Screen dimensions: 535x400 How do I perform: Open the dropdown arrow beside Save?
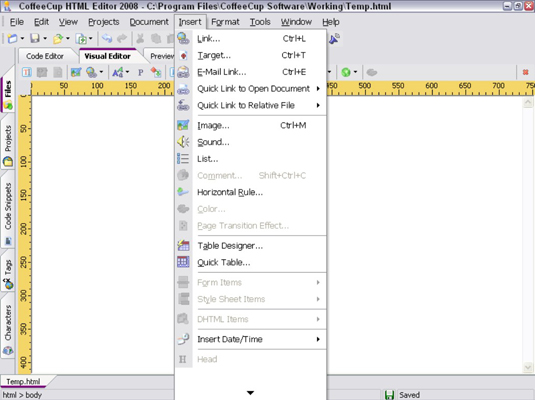point(45,39)
